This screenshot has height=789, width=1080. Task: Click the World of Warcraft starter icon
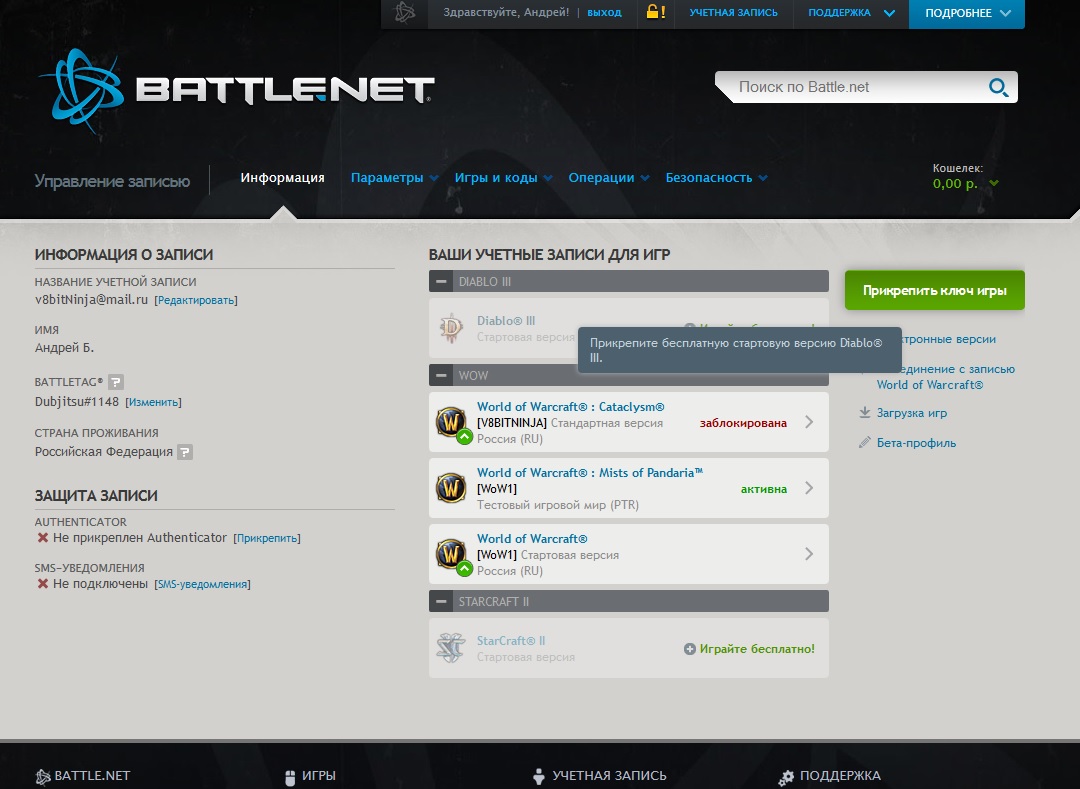point(452,554)
